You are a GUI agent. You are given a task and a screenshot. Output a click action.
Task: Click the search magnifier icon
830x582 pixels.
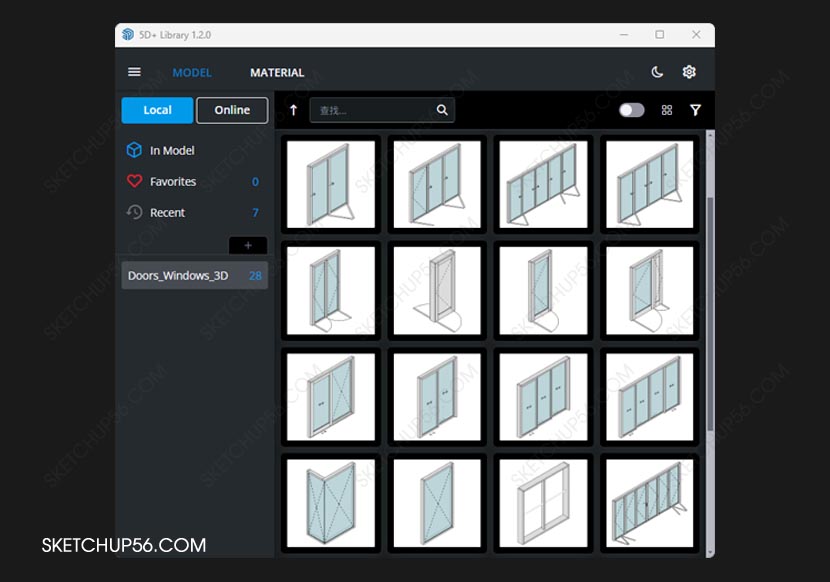442,110
